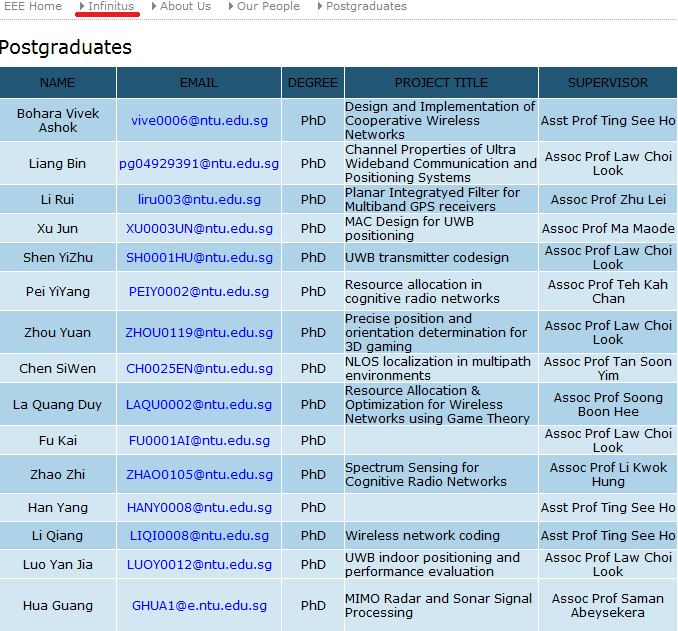Click the name Liang Bin
678x631 pixels.
tap(58, 163)
